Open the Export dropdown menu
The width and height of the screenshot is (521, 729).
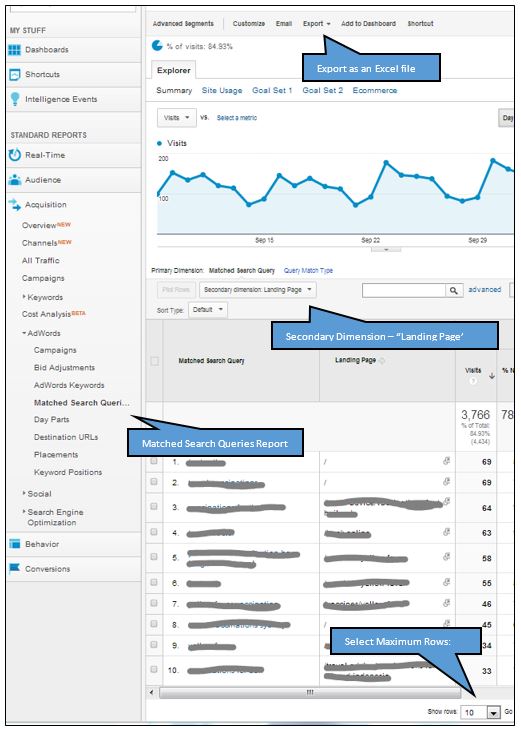[317, 23]
